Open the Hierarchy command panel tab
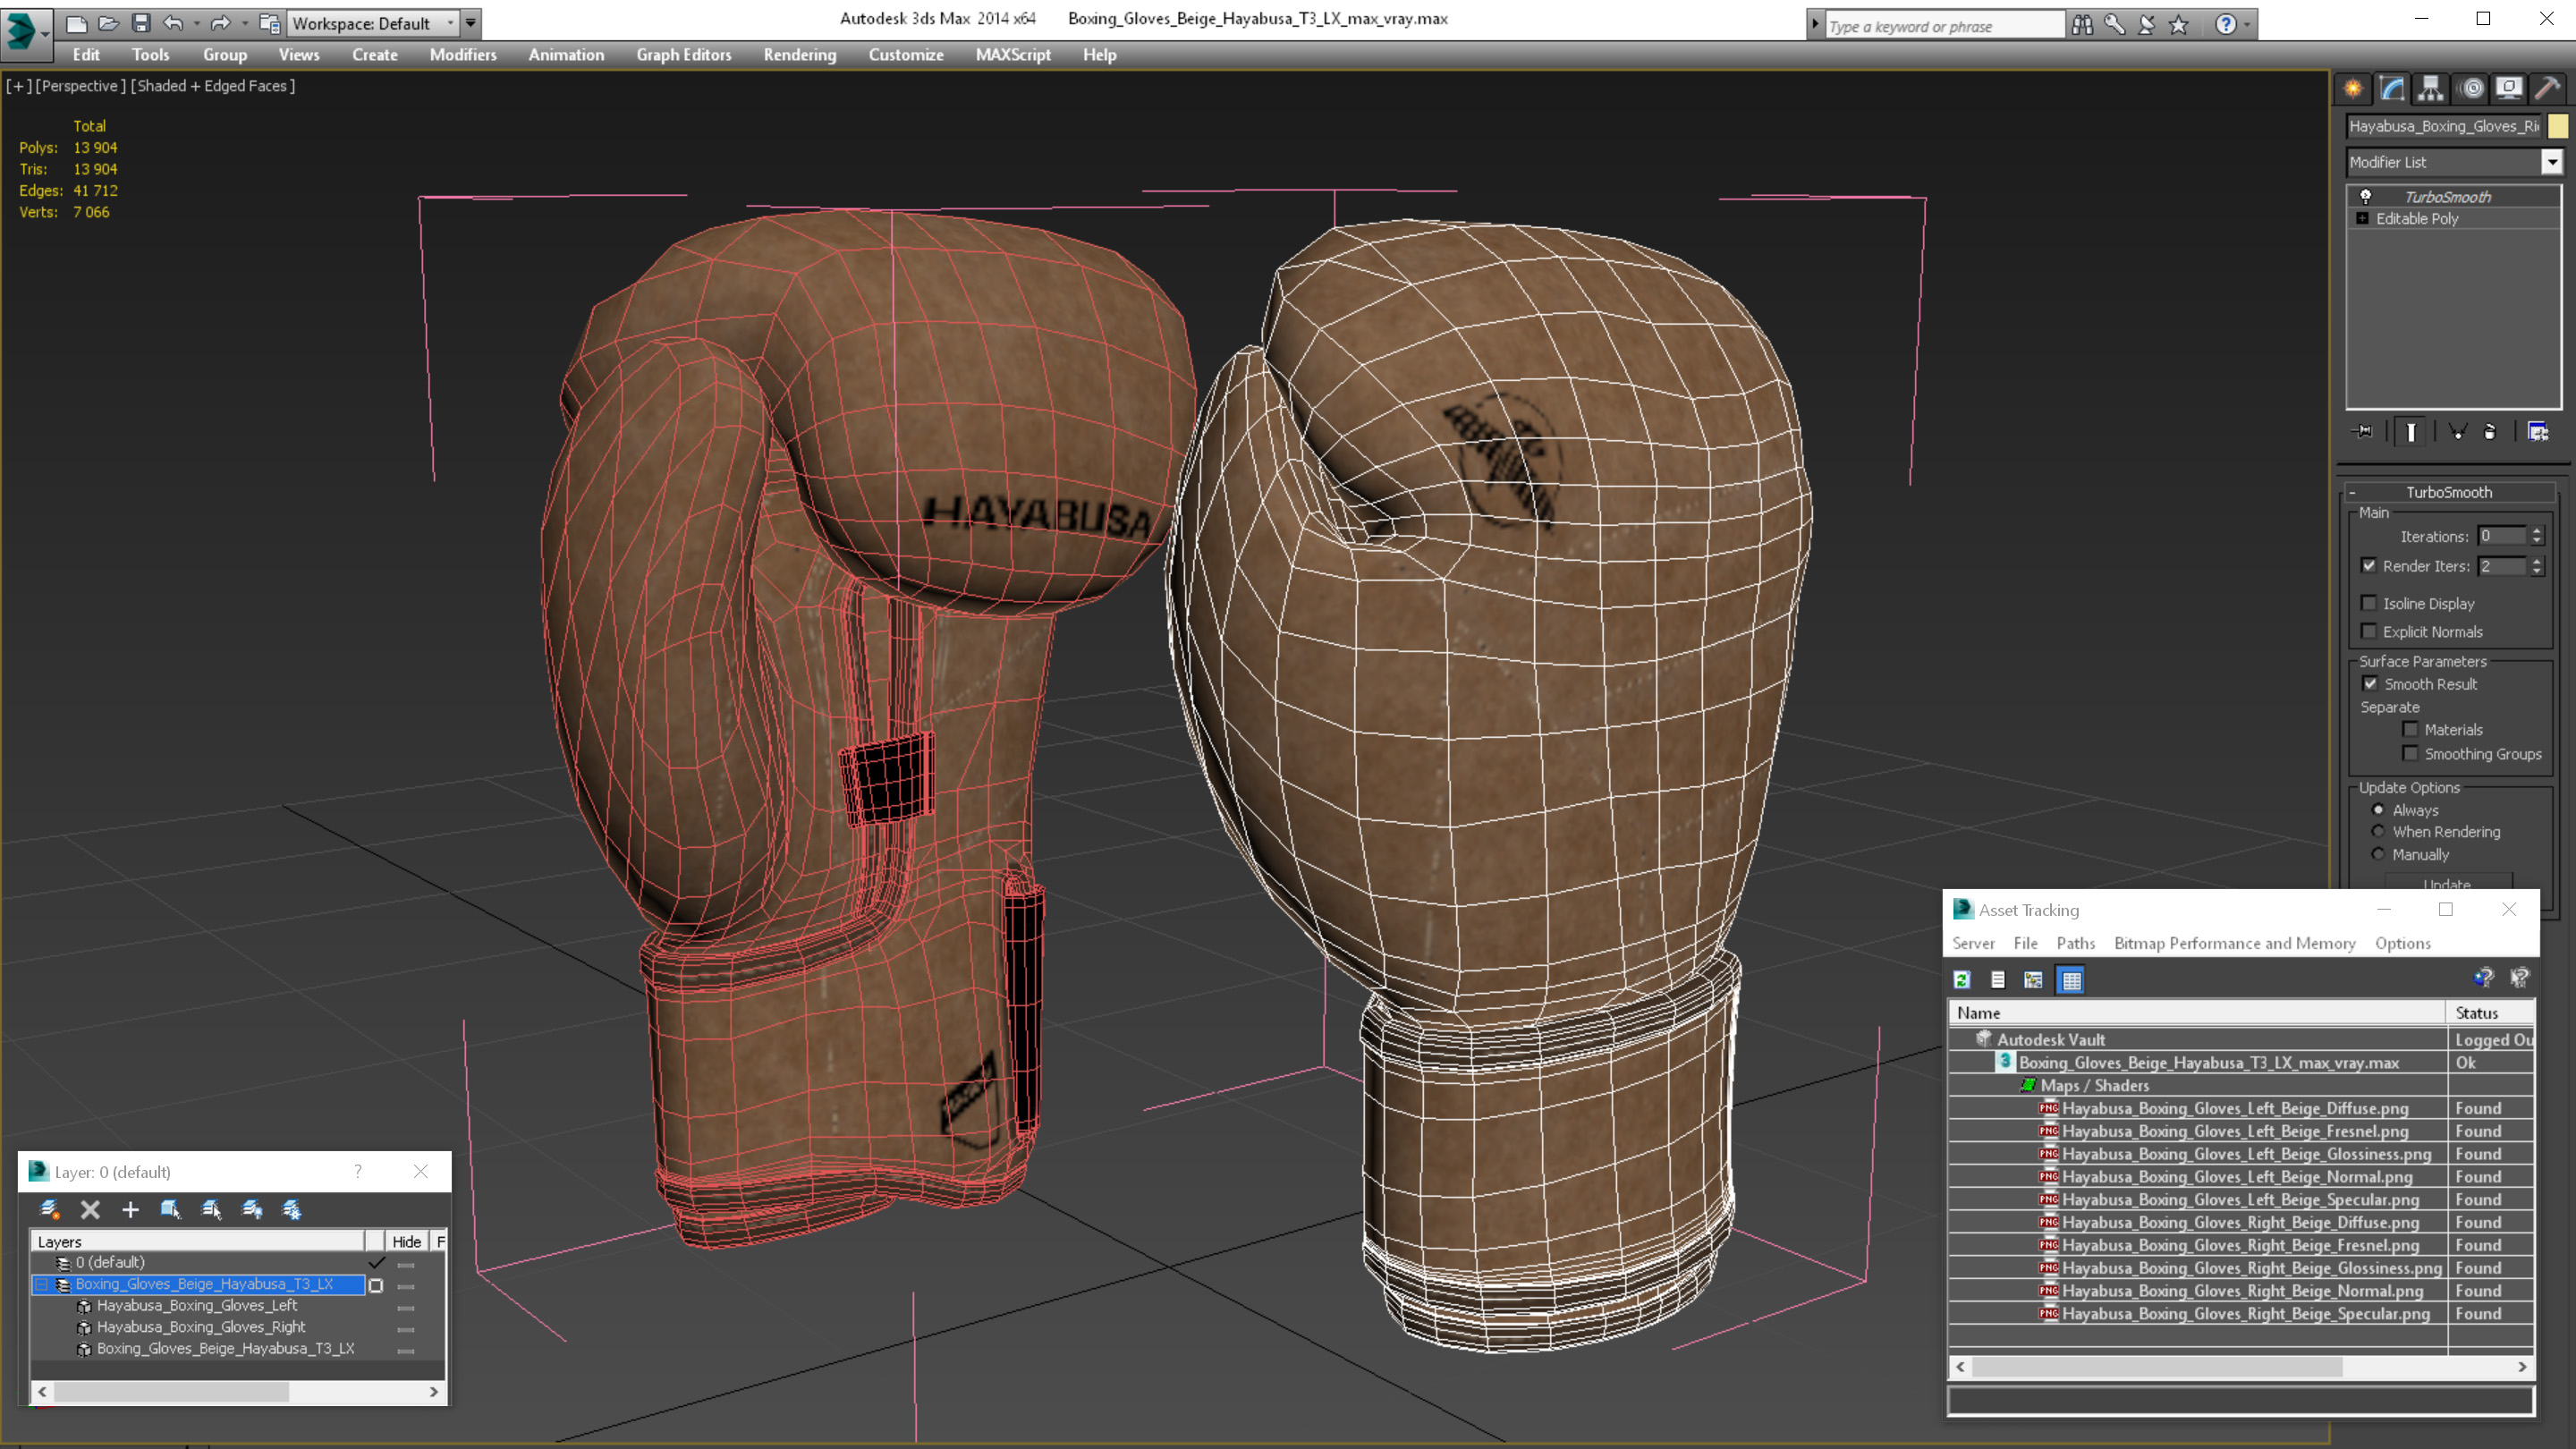 (x=2431, y=89)
